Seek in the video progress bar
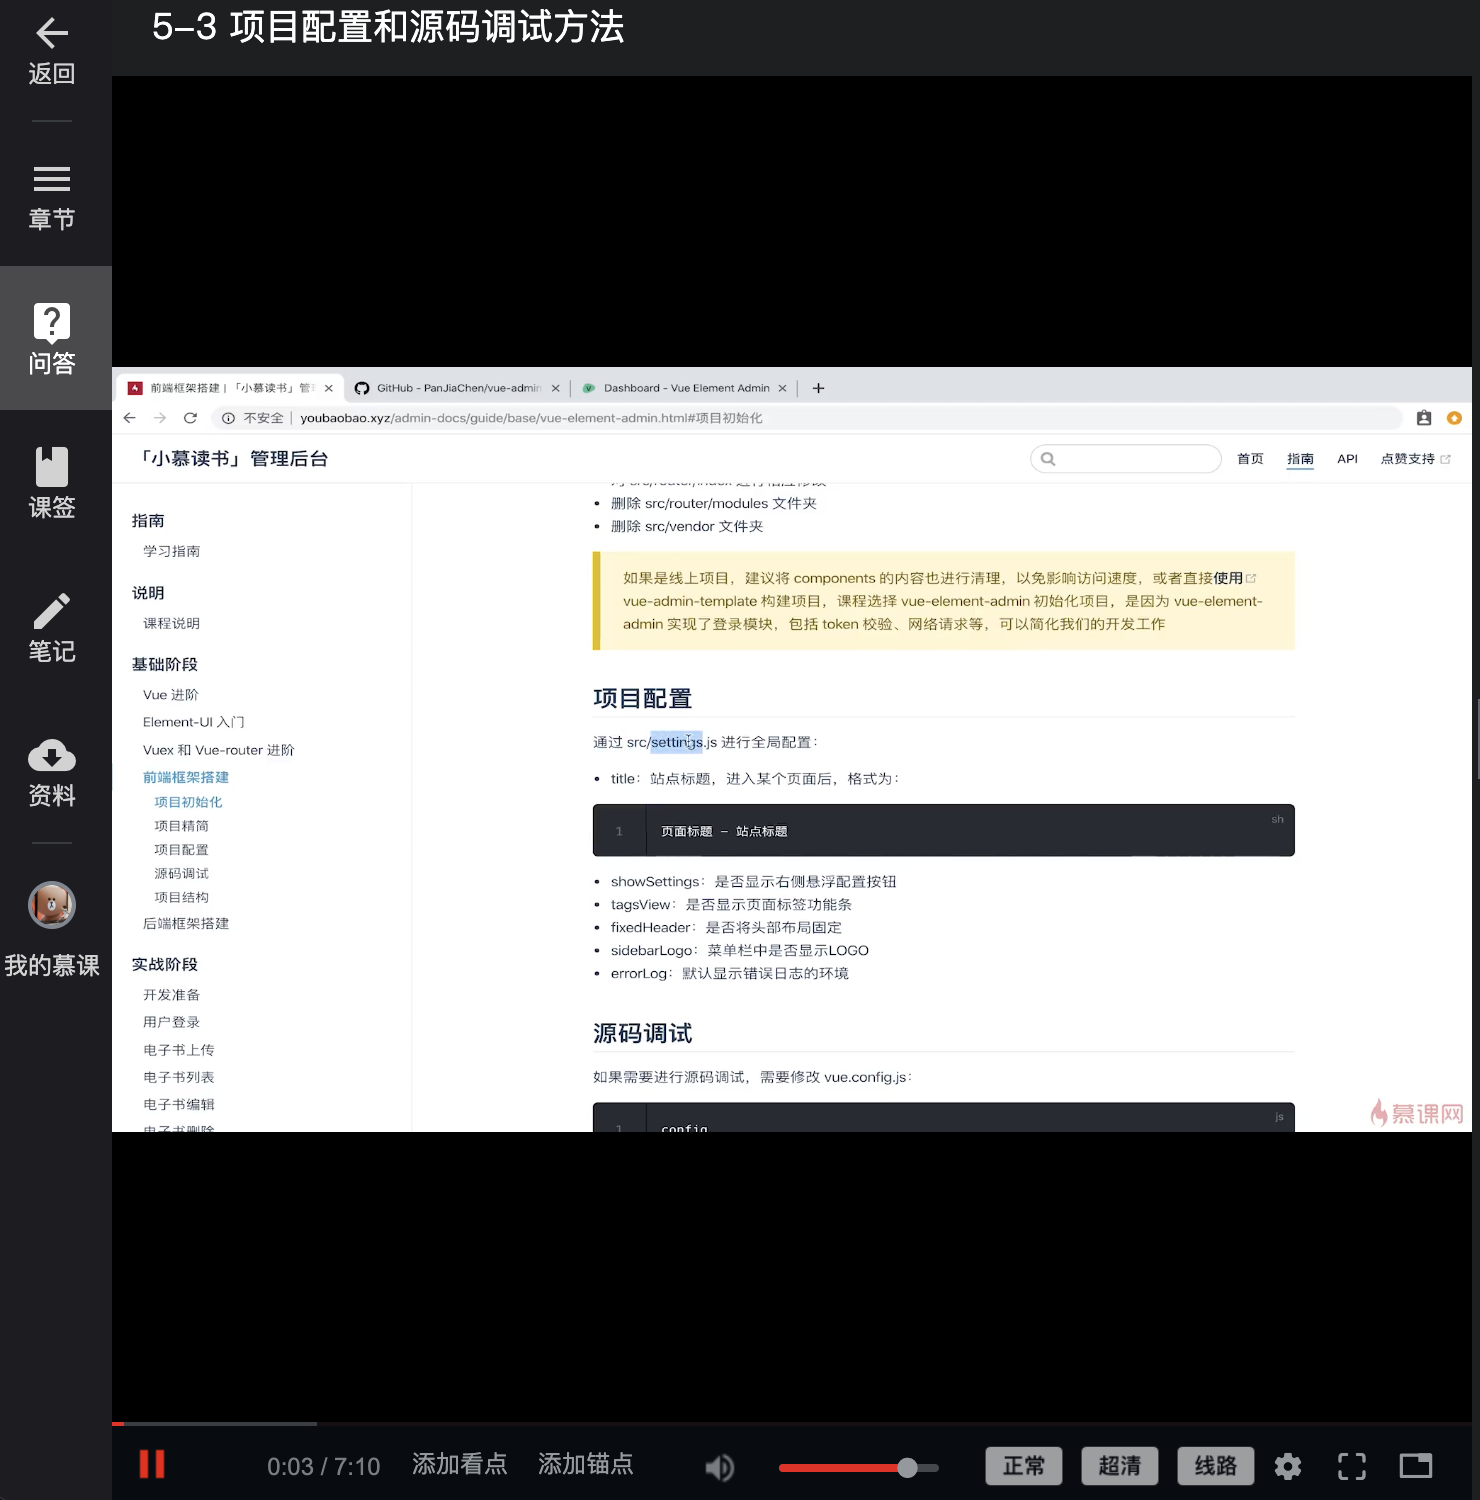 [792, 1423]
